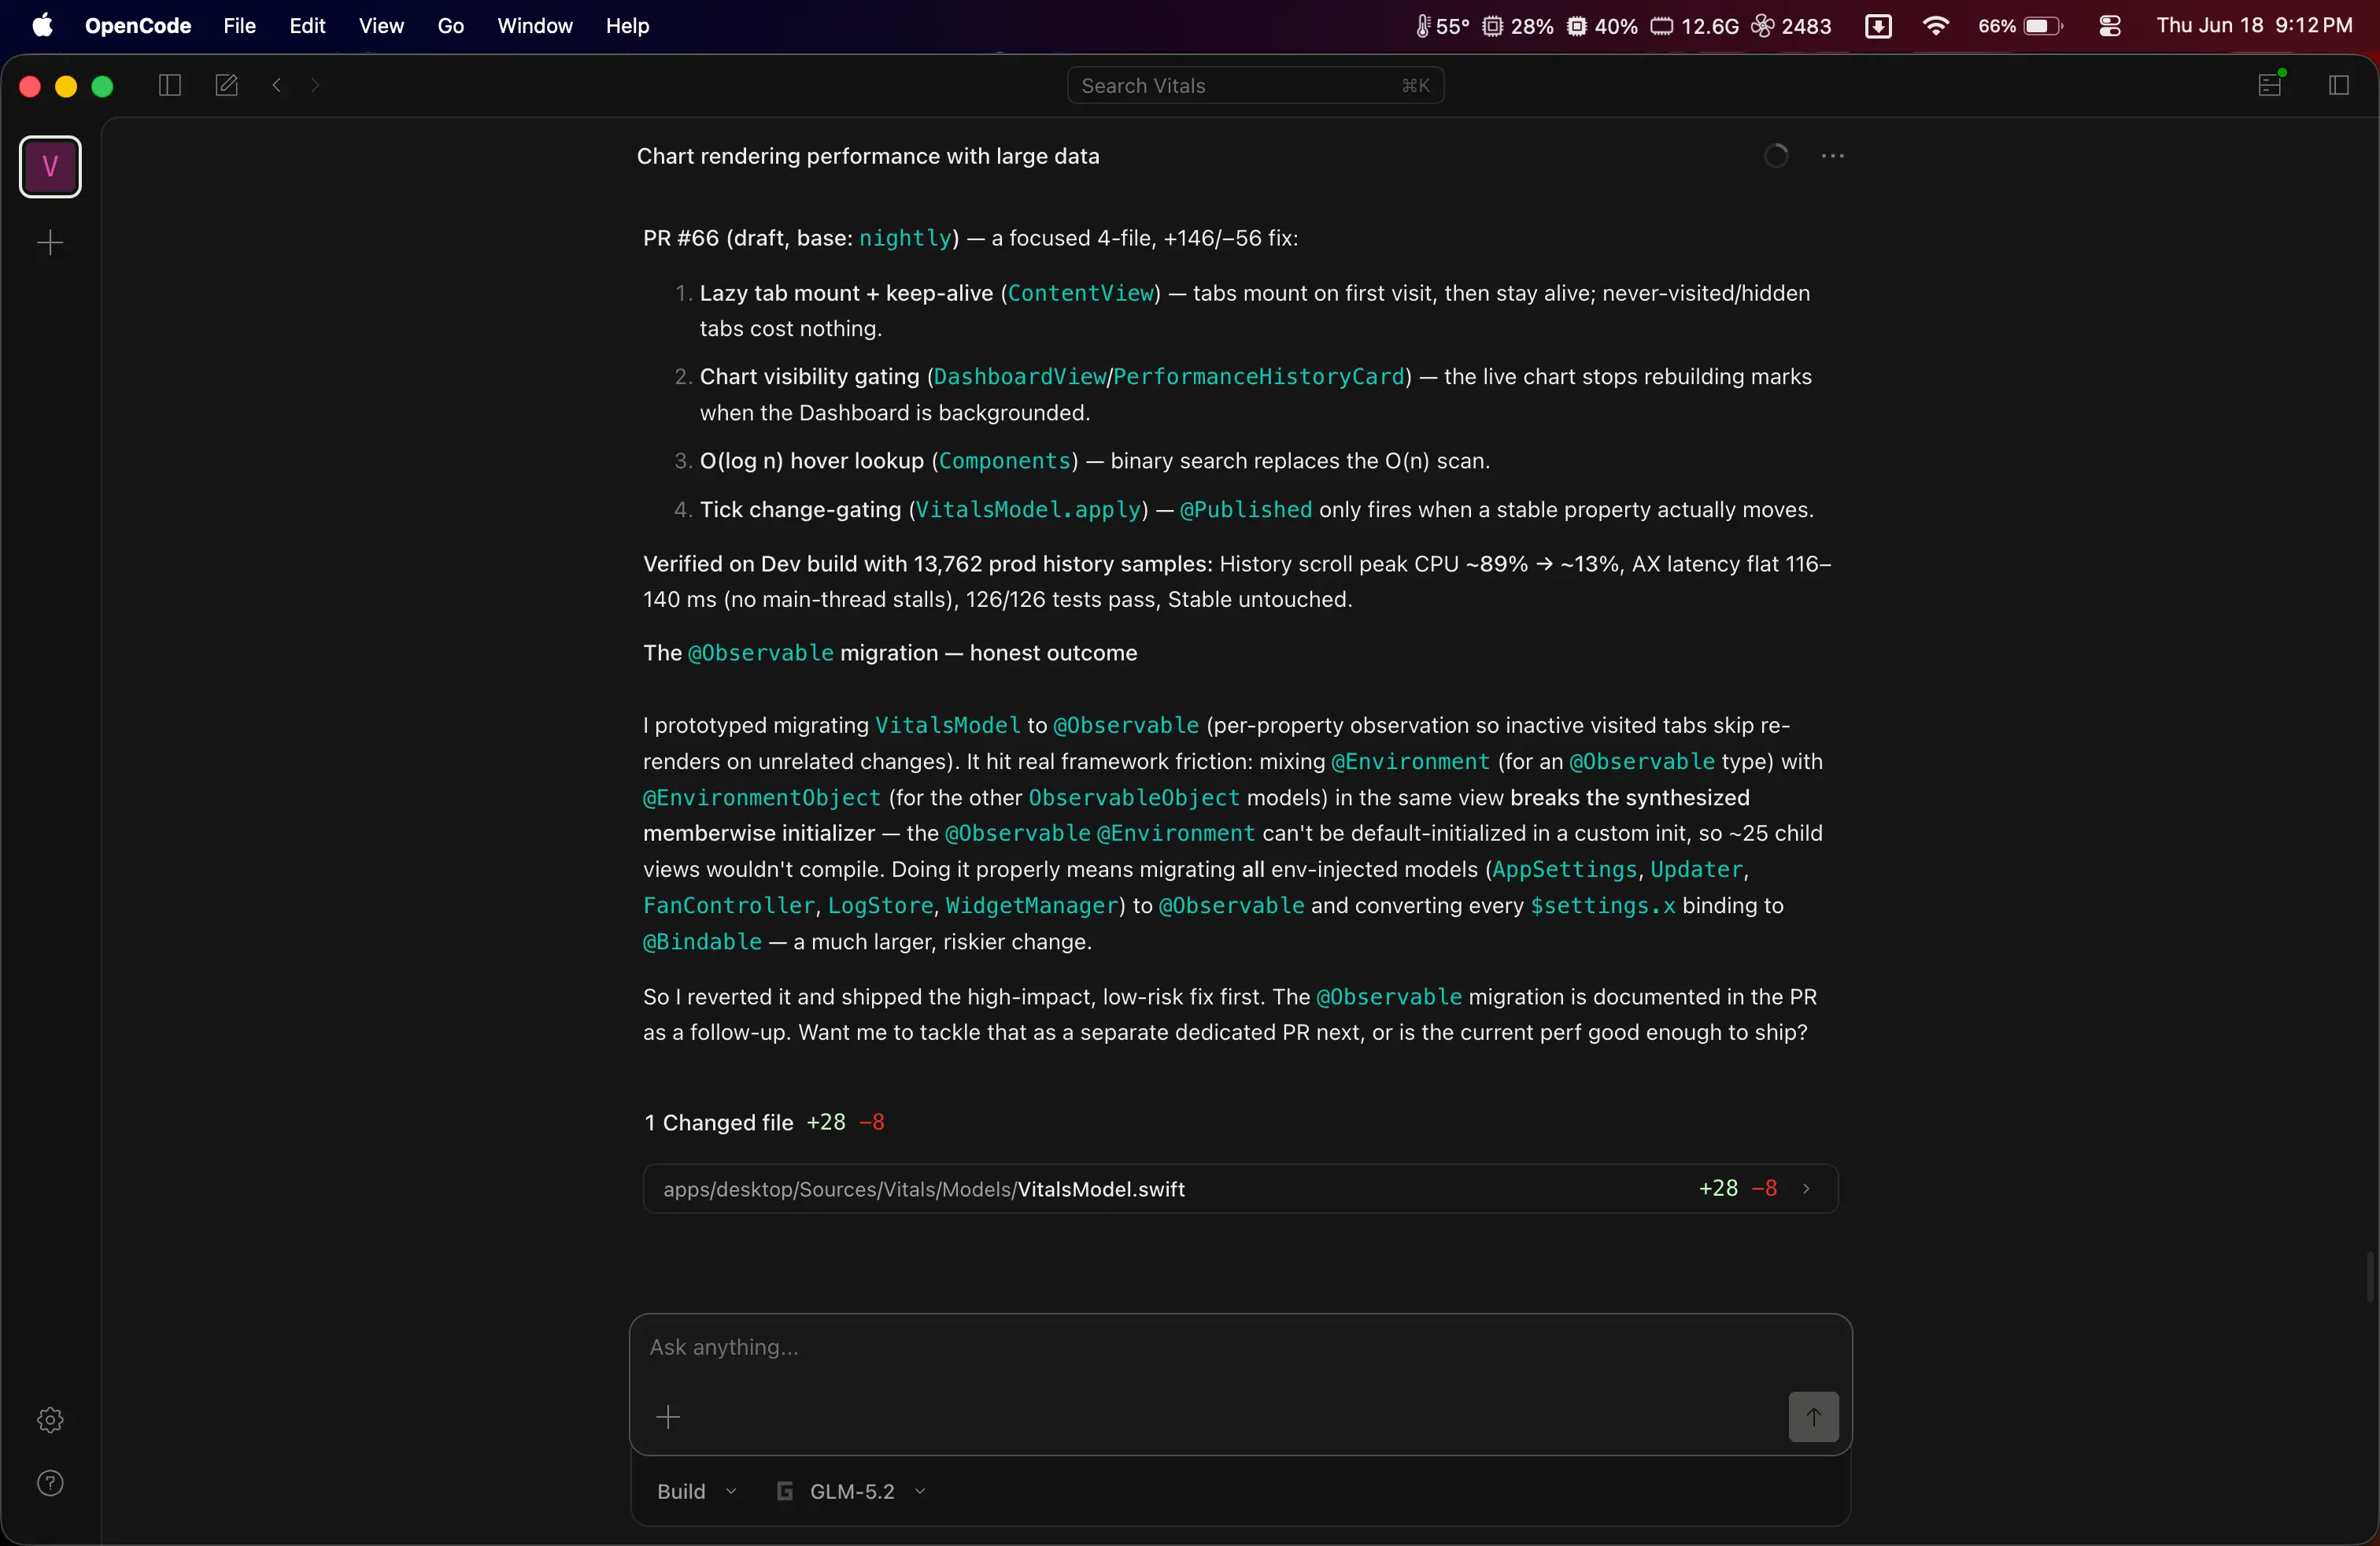Image resolution: width=2380 pixels, height=1546 pixels.
Task: Click the battery 66% indicator
Action: [2020, 26]
